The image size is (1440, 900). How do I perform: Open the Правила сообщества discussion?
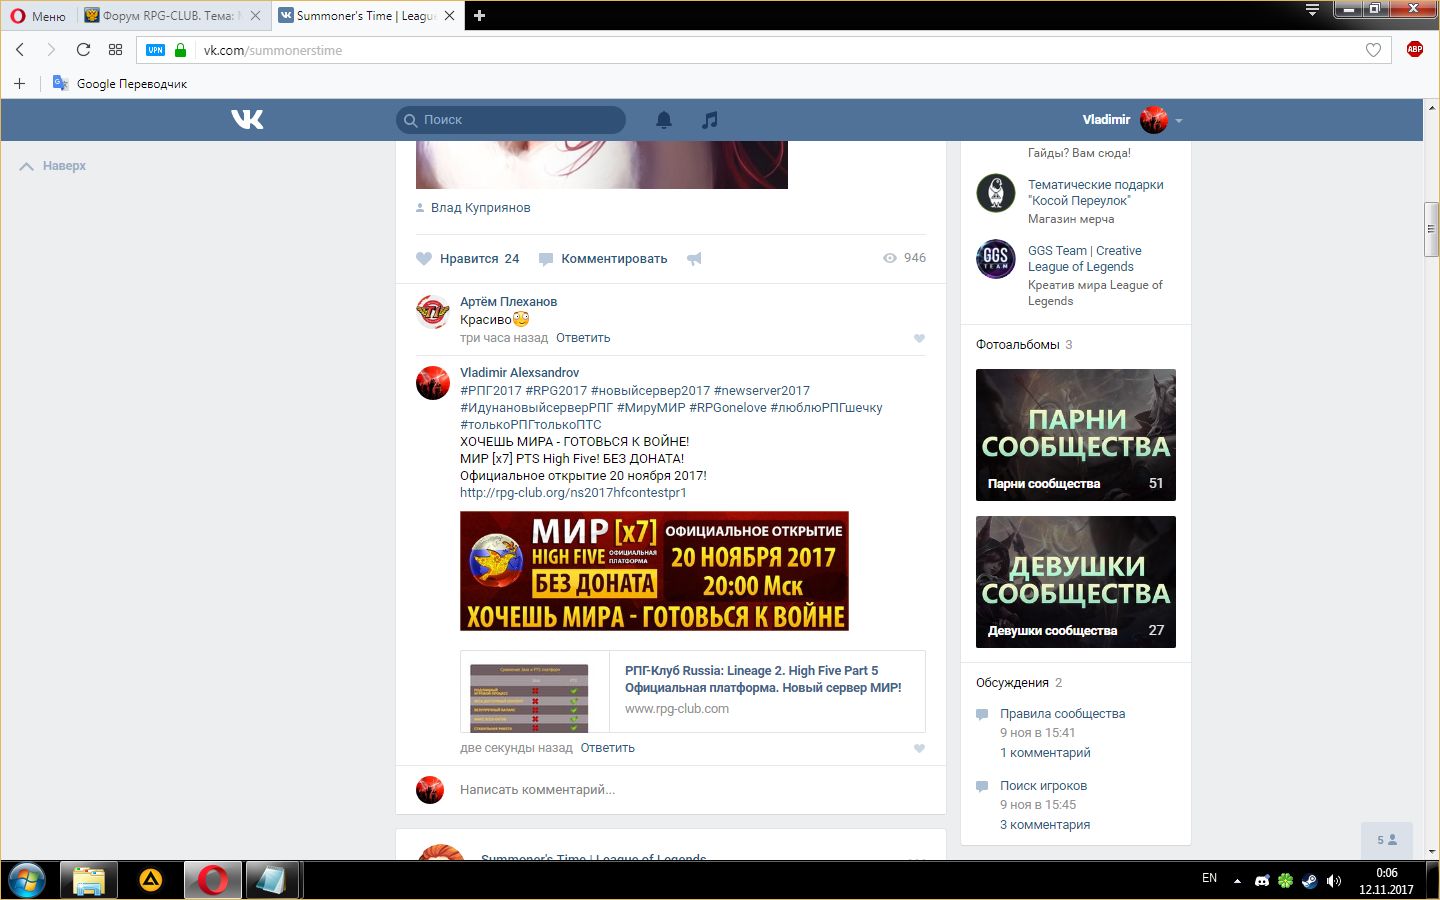point(1062,714)
